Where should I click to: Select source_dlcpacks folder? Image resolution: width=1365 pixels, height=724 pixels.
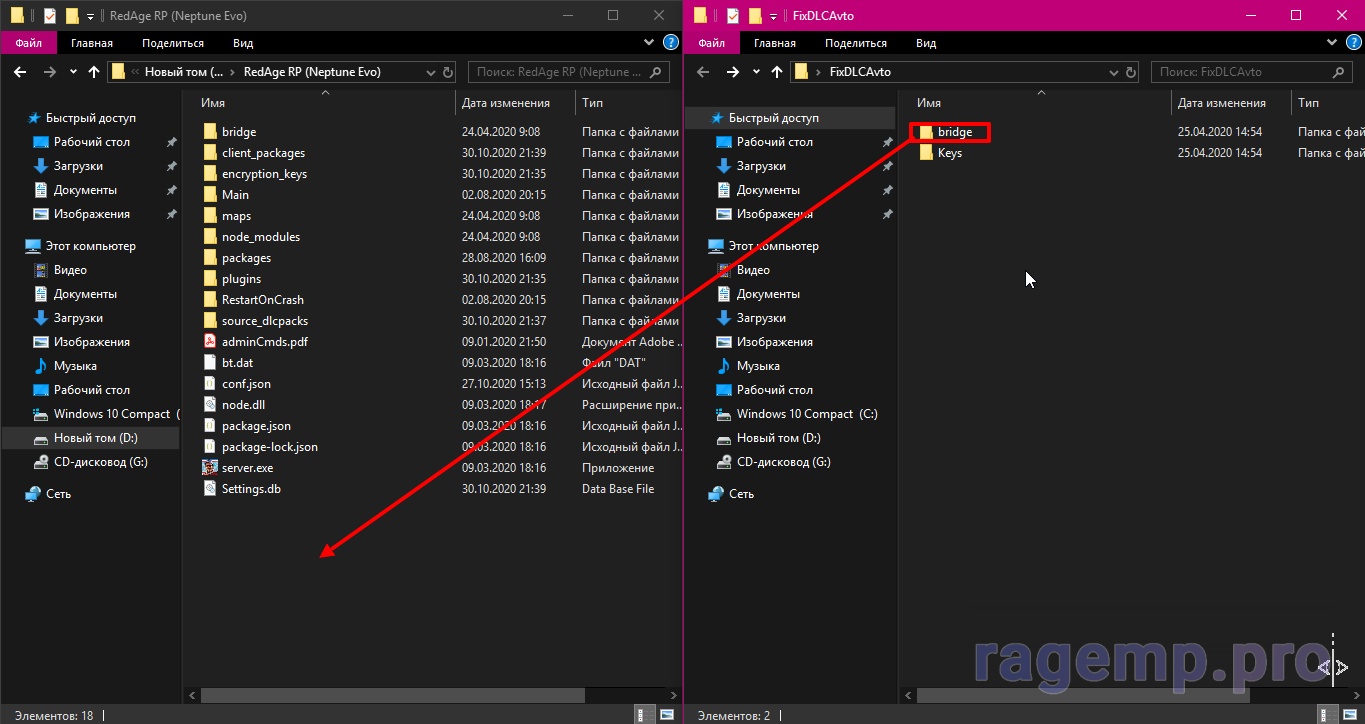(265, 320)
